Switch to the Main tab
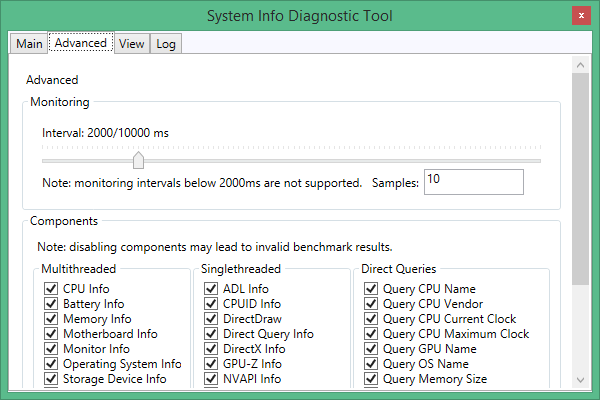Image resolution: width=600 pixels, height=400 pixels. point(29,44)
